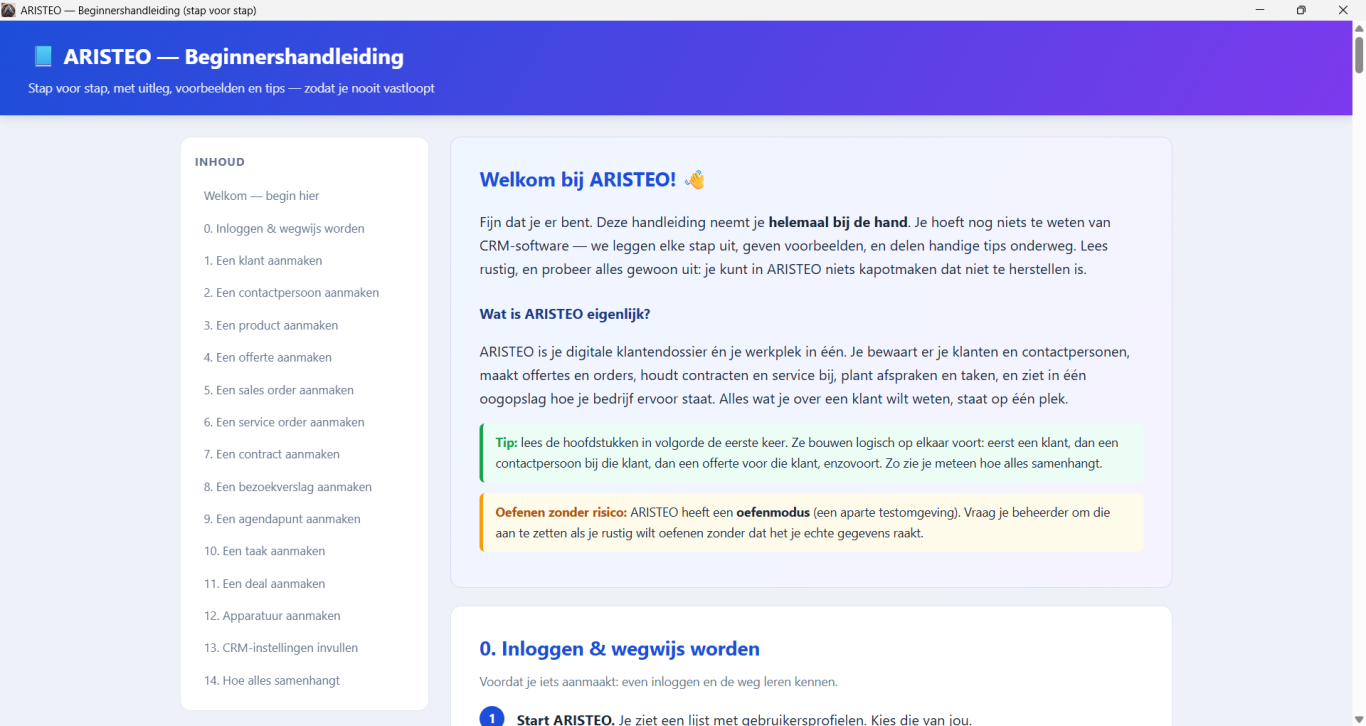
Task: Click the scrollbar up arrow
Action: coord(1359,28)
